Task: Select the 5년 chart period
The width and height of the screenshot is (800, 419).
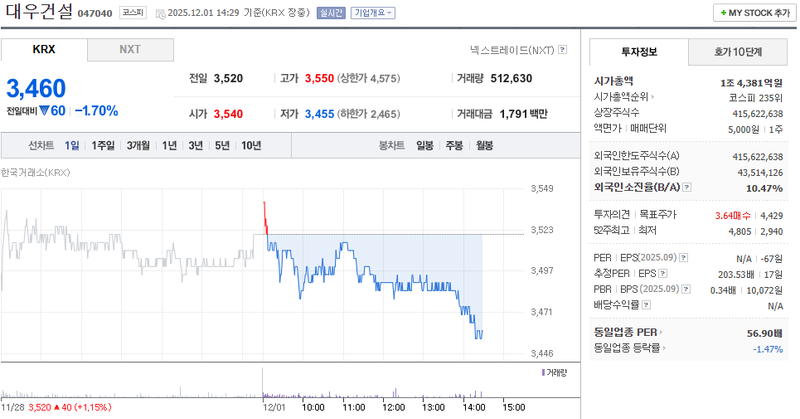Action: [222, 145]
